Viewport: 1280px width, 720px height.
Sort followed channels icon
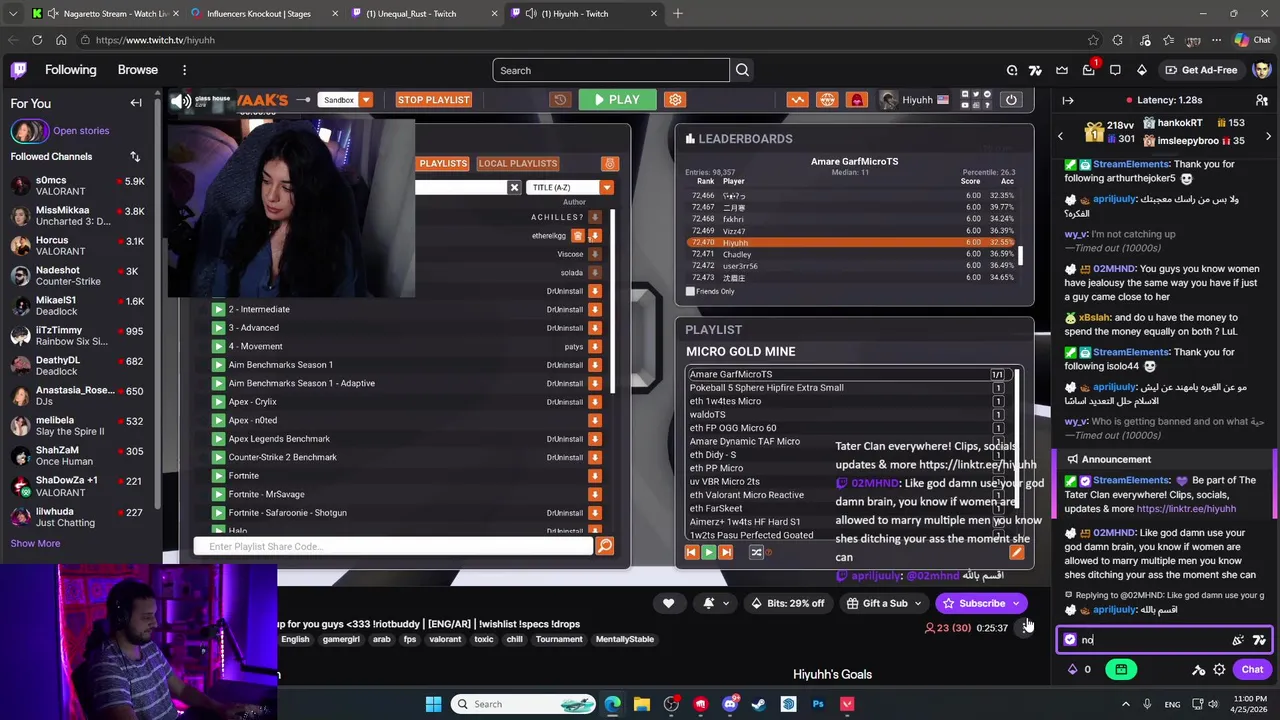pos(135,156)
